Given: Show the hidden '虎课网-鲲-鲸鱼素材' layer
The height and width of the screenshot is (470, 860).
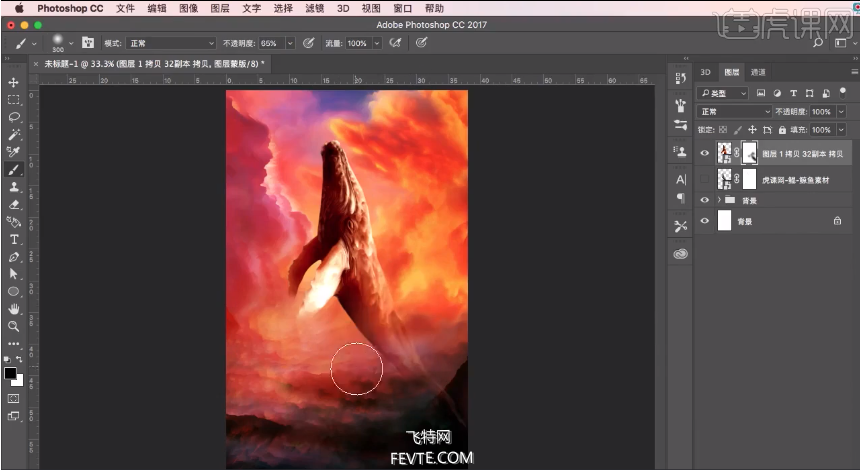Looking at the screenshot, I should pyautogui.click(x=705, y=179).
